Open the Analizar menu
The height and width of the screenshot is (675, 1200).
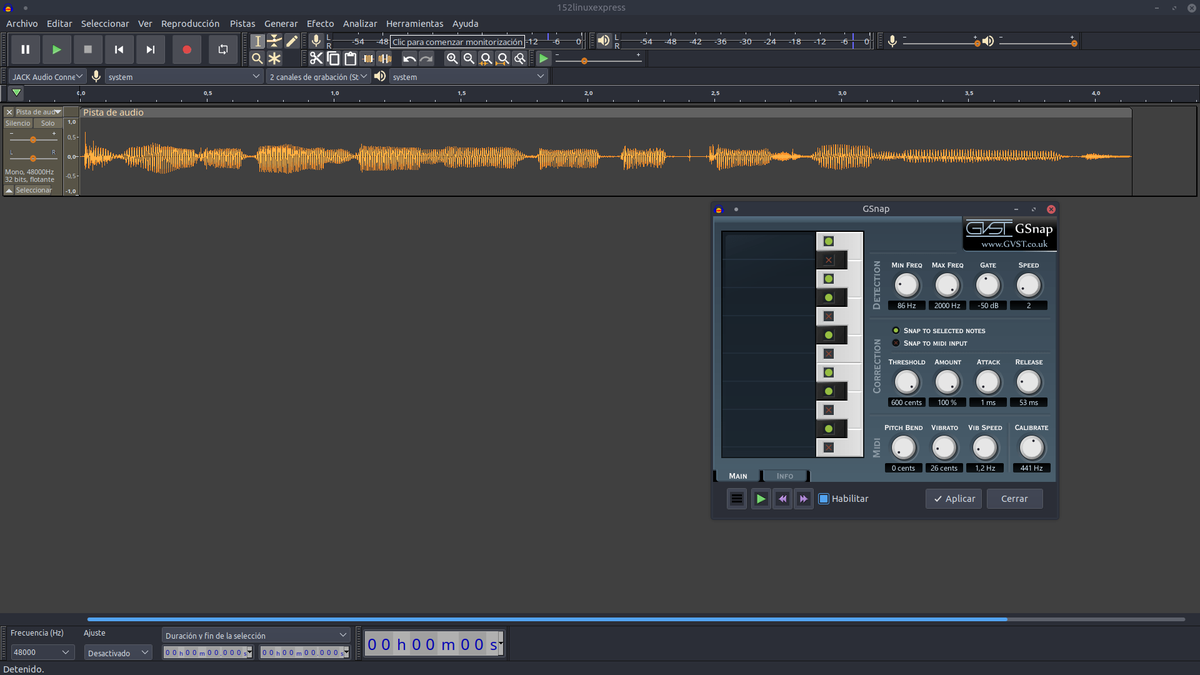[360, 23]
